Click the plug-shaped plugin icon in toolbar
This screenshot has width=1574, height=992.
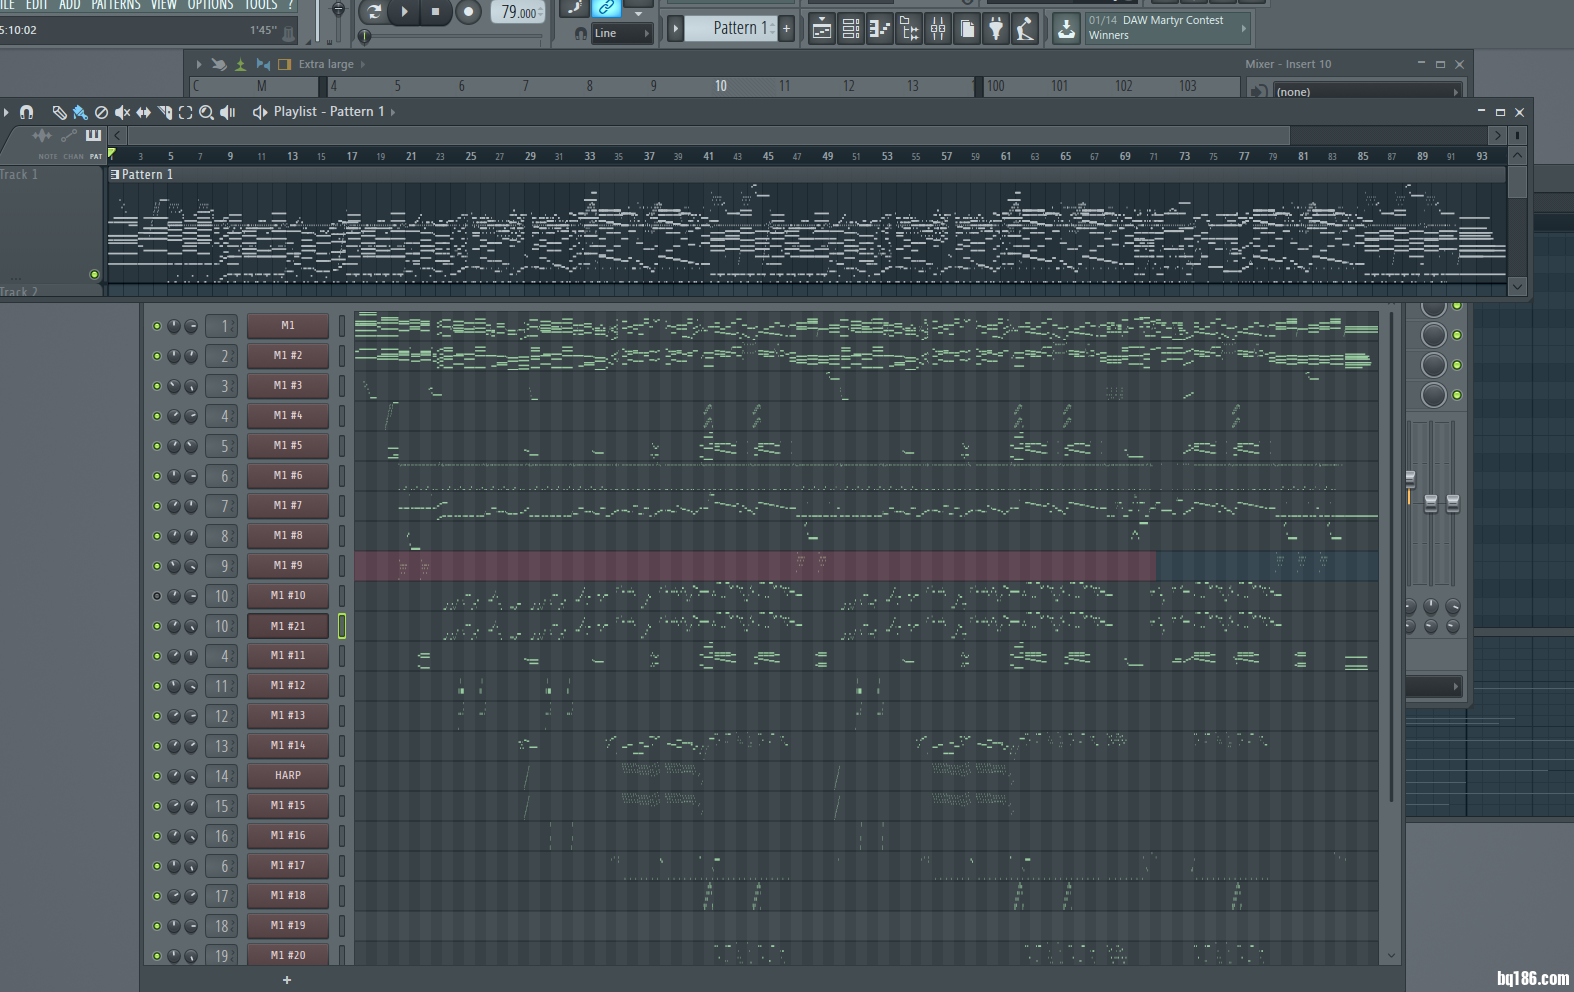(996, 29)
